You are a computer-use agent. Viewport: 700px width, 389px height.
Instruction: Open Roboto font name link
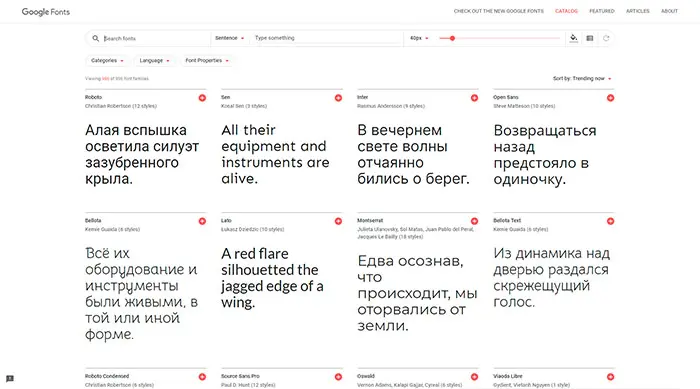(93, 97)
